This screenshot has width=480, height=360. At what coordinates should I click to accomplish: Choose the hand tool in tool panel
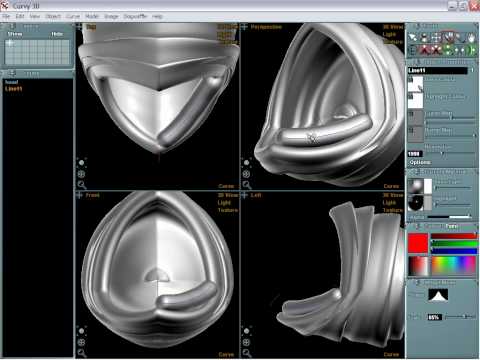471,38
